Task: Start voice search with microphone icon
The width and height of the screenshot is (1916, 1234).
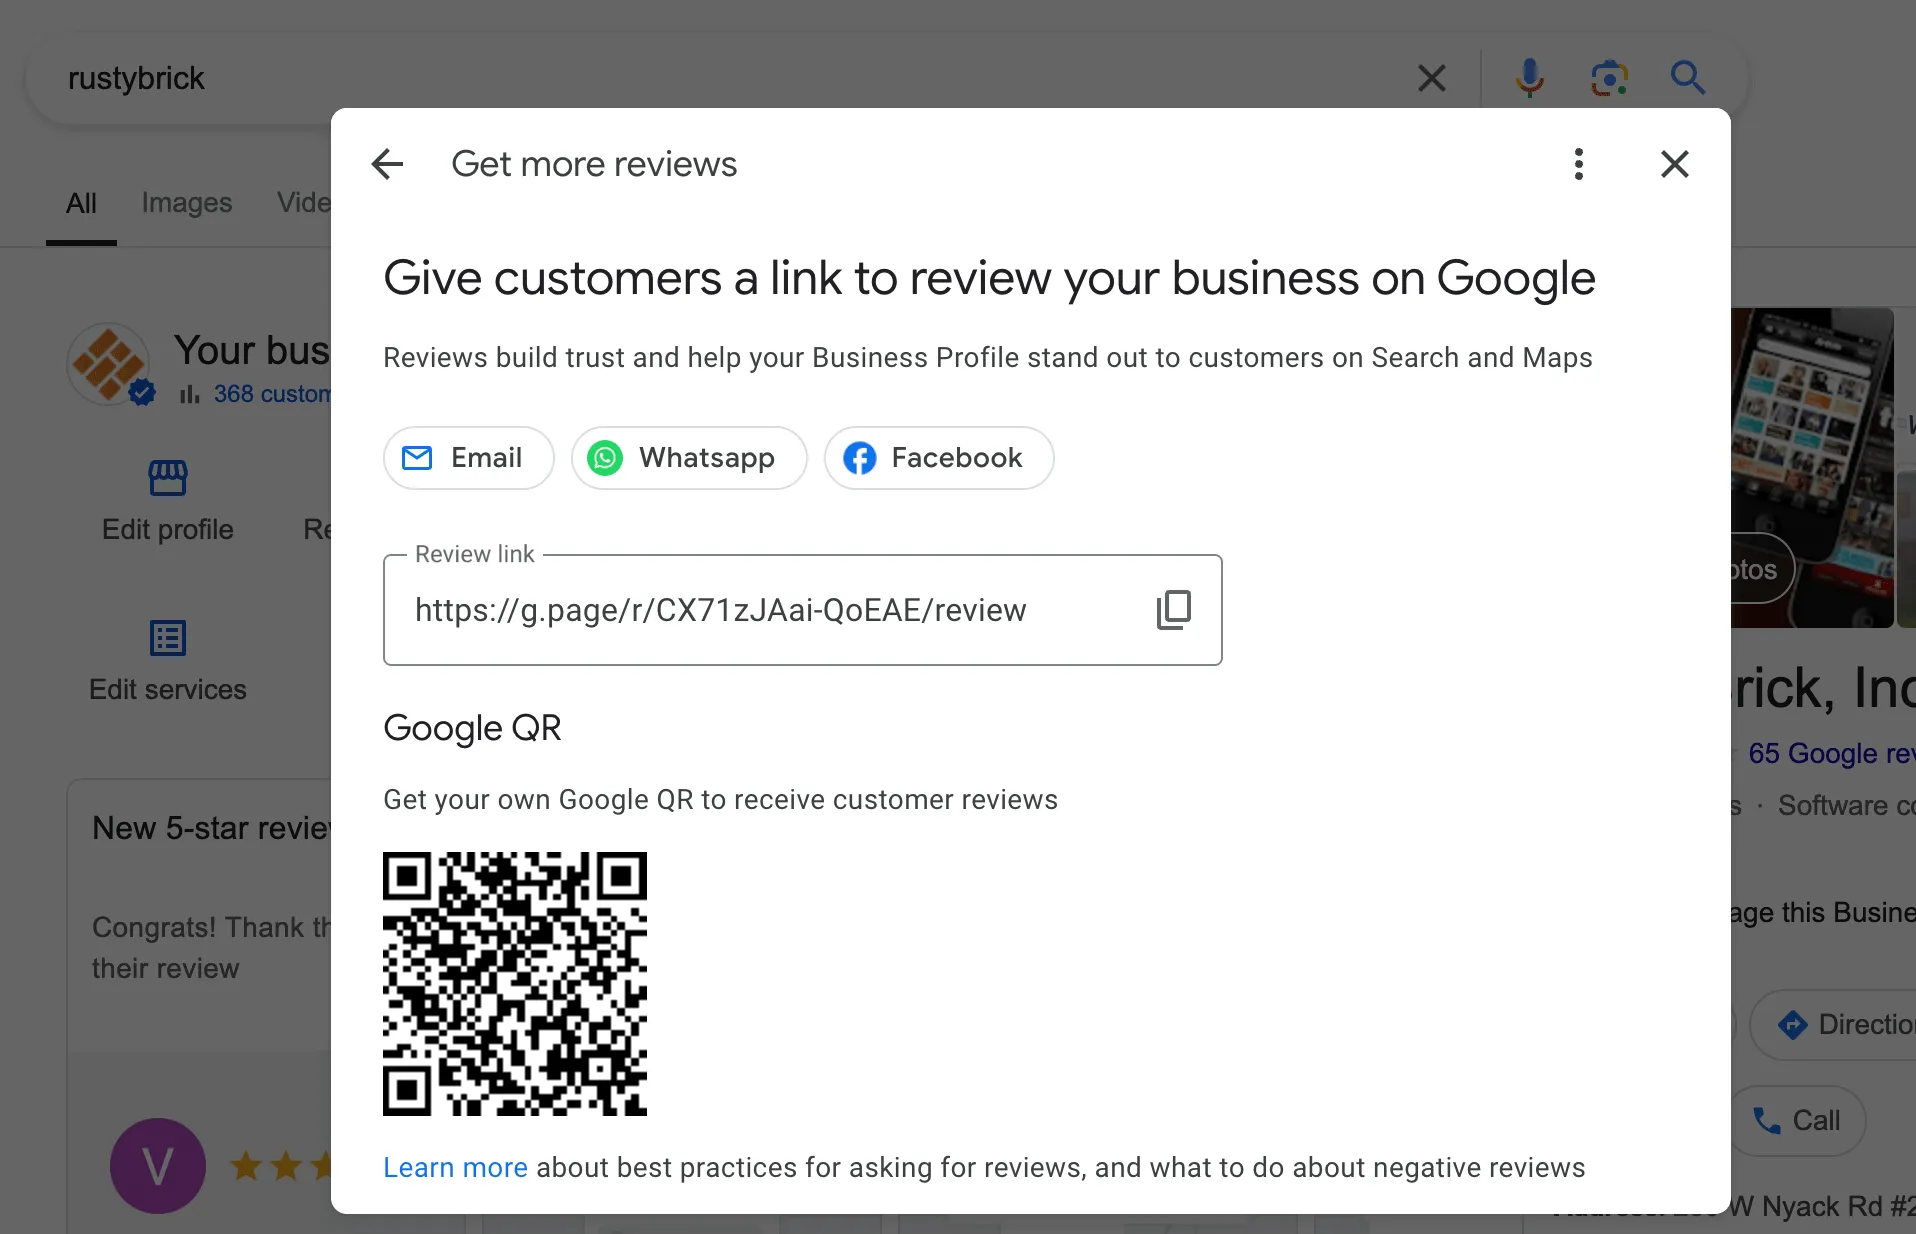Action: [1528, 78]
